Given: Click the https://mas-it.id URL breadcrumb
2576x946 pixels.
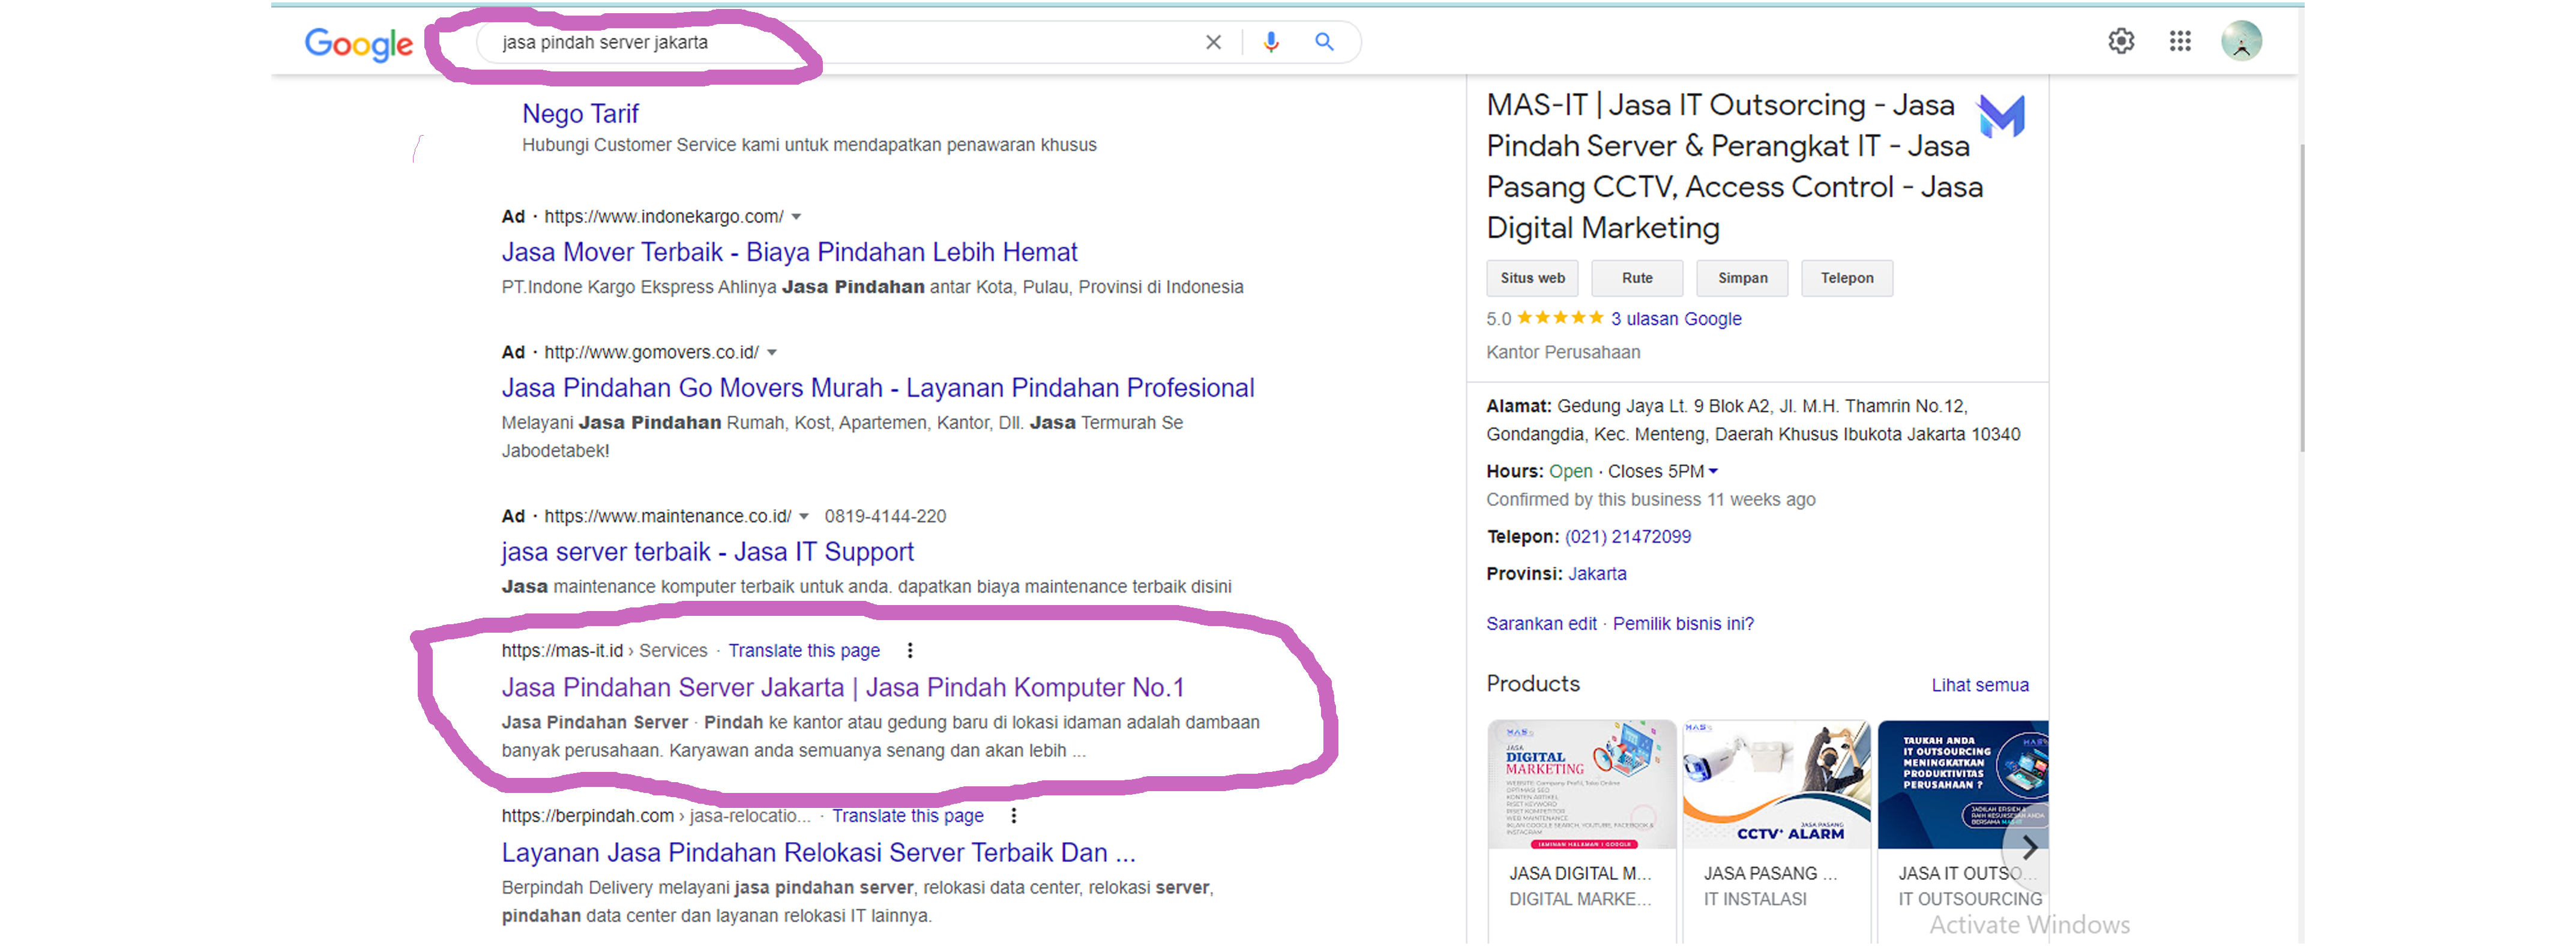Looking at the screenshot, I should 562,651.
